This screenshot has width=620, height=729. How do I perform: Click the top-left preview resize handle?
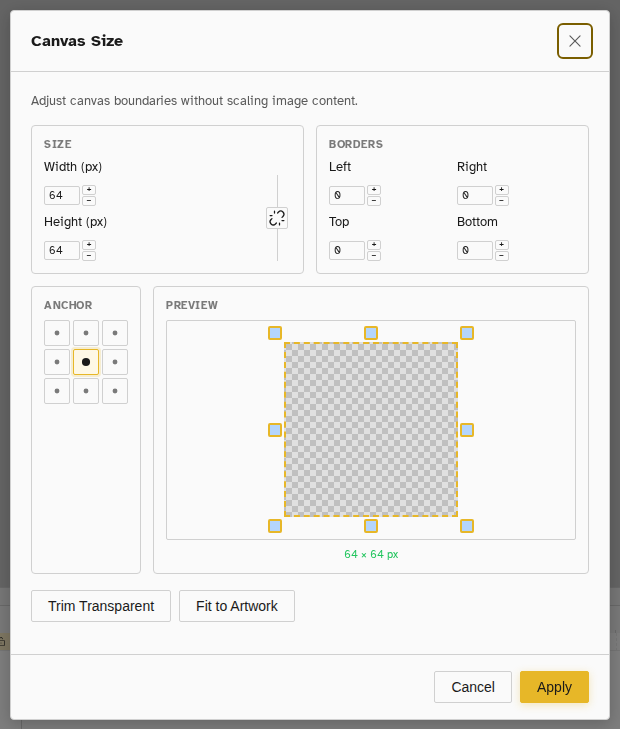(275, 333)
